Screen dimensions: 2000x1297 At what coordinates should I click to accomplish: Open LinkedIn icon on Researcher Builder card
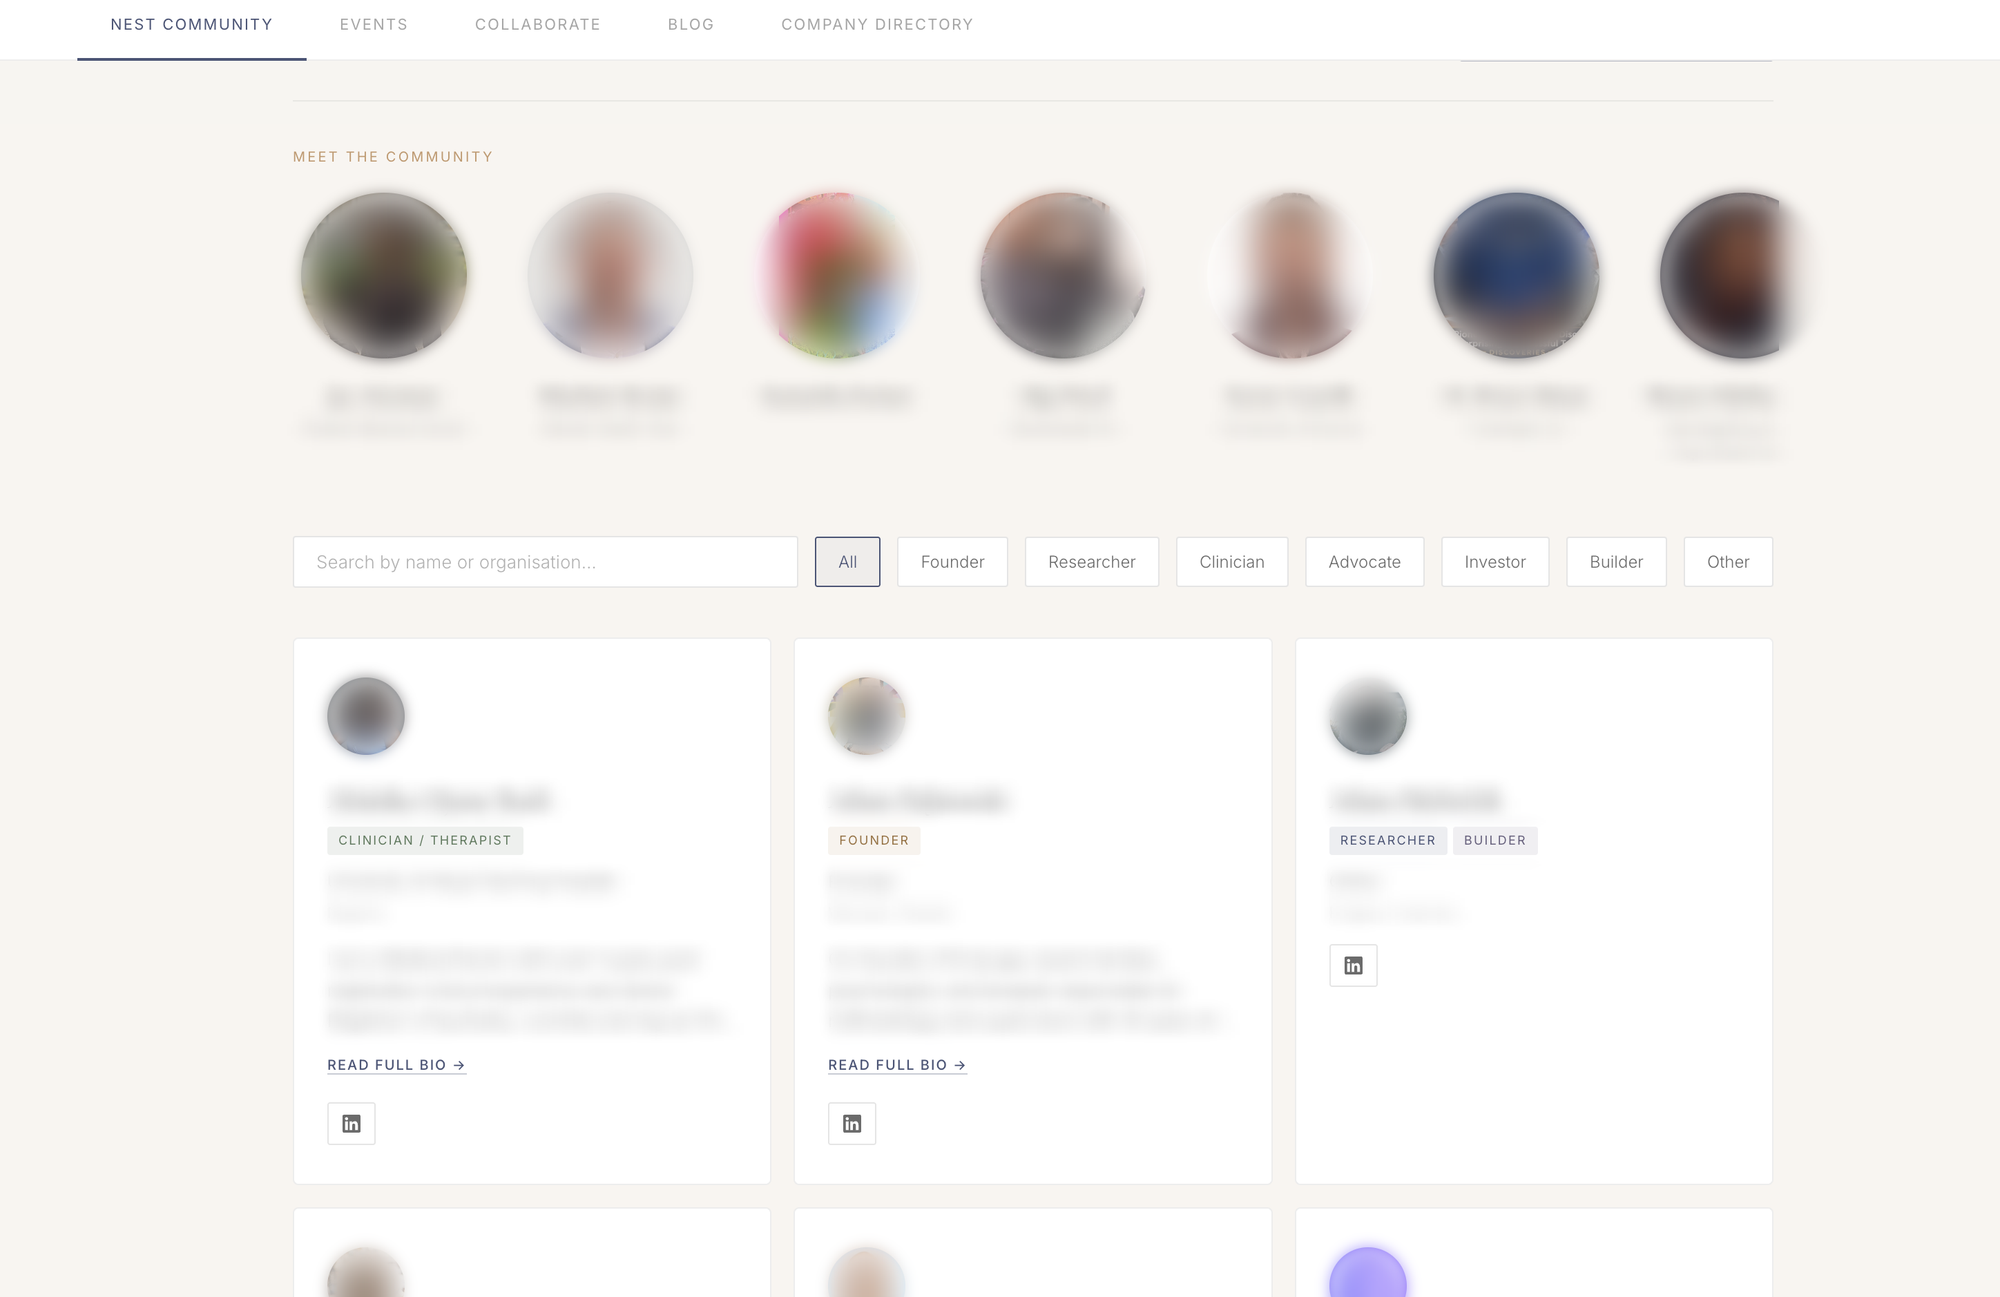(1353, 965)
